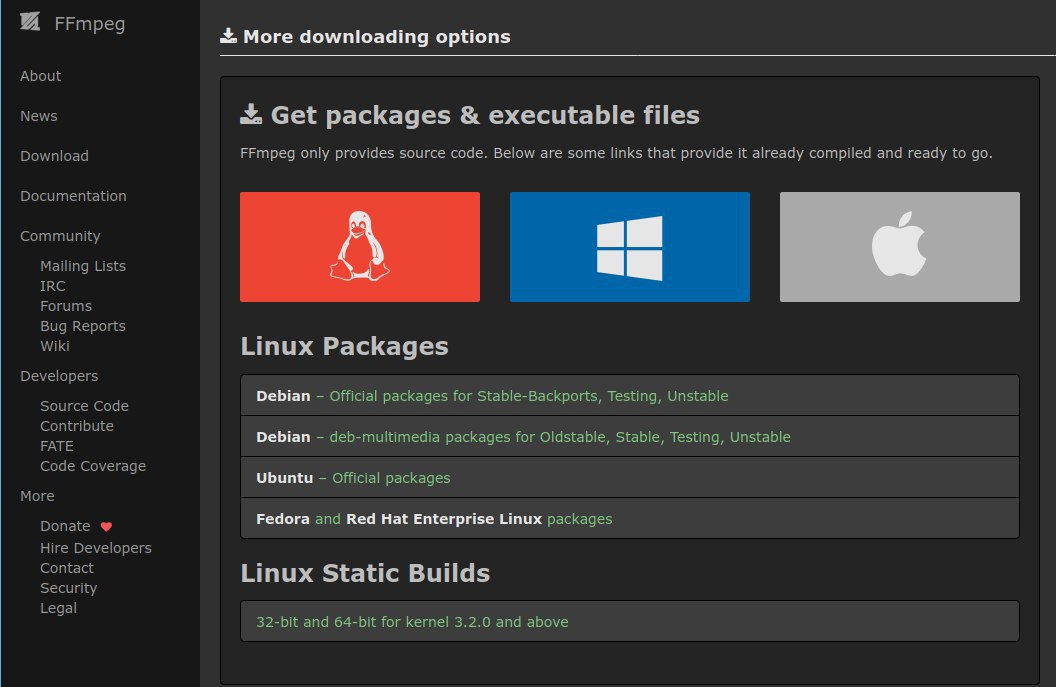Open the FATE link
This screenshot has width=1056, height=687.
(57, 446)
